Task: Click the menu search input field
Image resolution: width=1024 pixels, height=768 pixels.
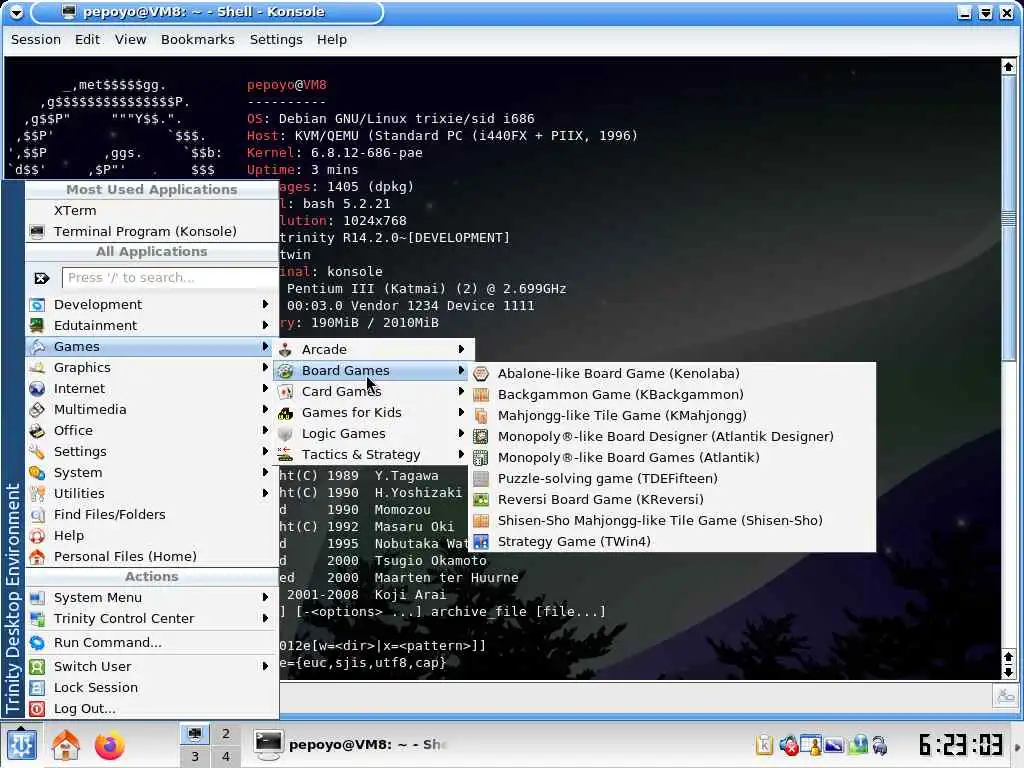Action: coord(170,278)
